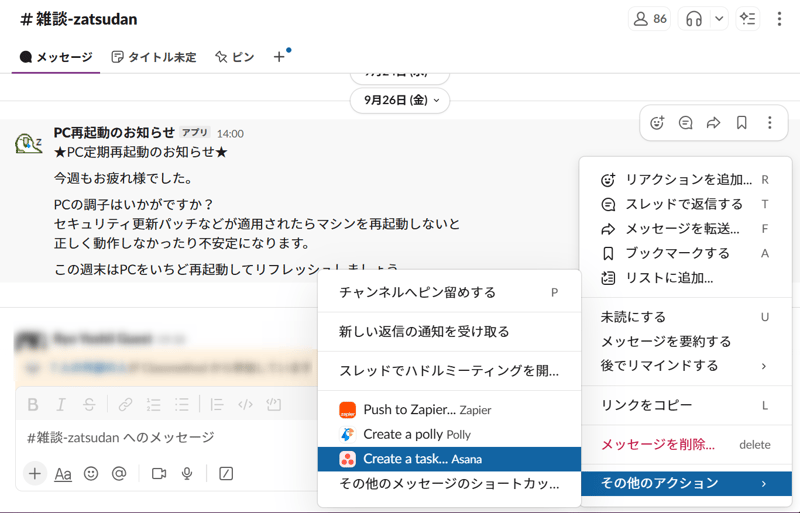The image size is (800, 513).
Task: Choose リンクをコピー from the menu
Action: pos(646,405)
